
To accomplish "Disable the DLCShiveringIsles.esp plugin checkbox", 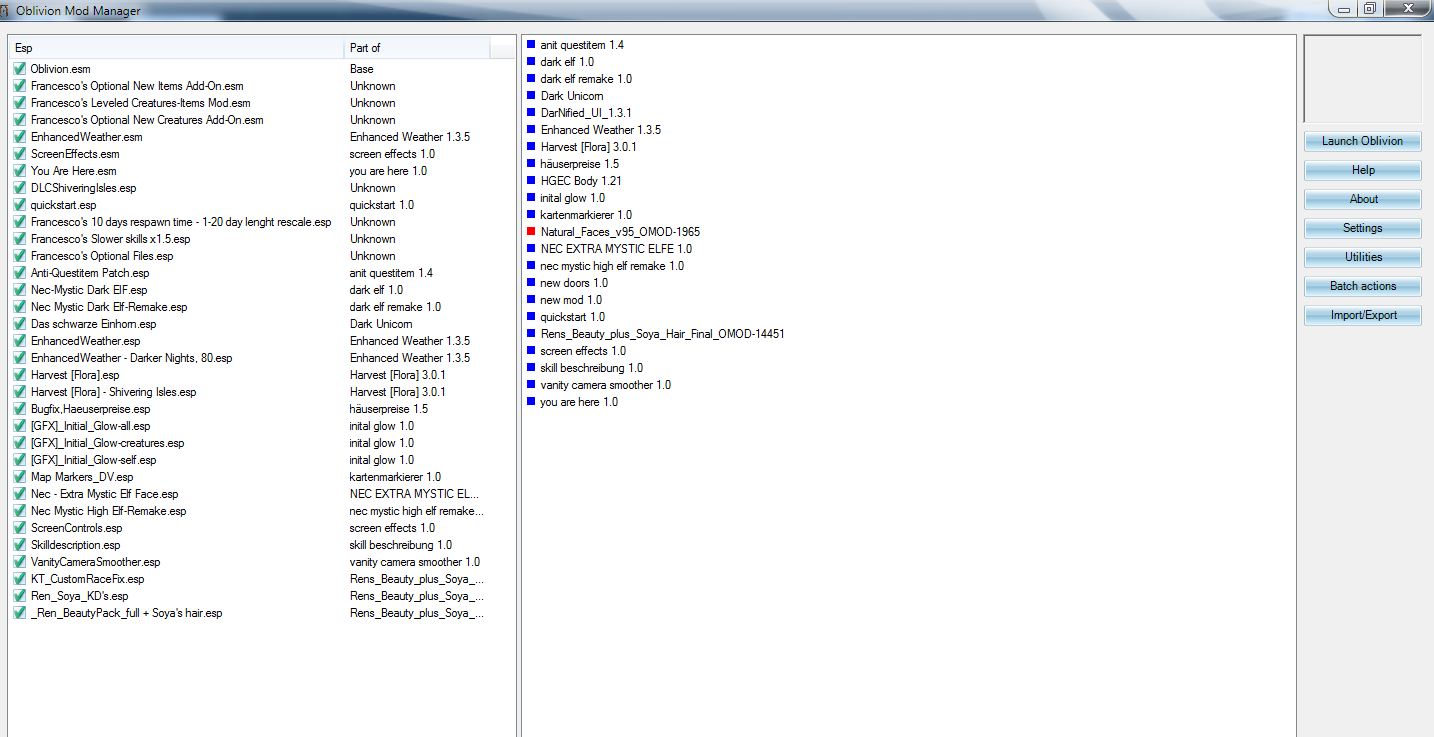I will [x=20, y=188].
